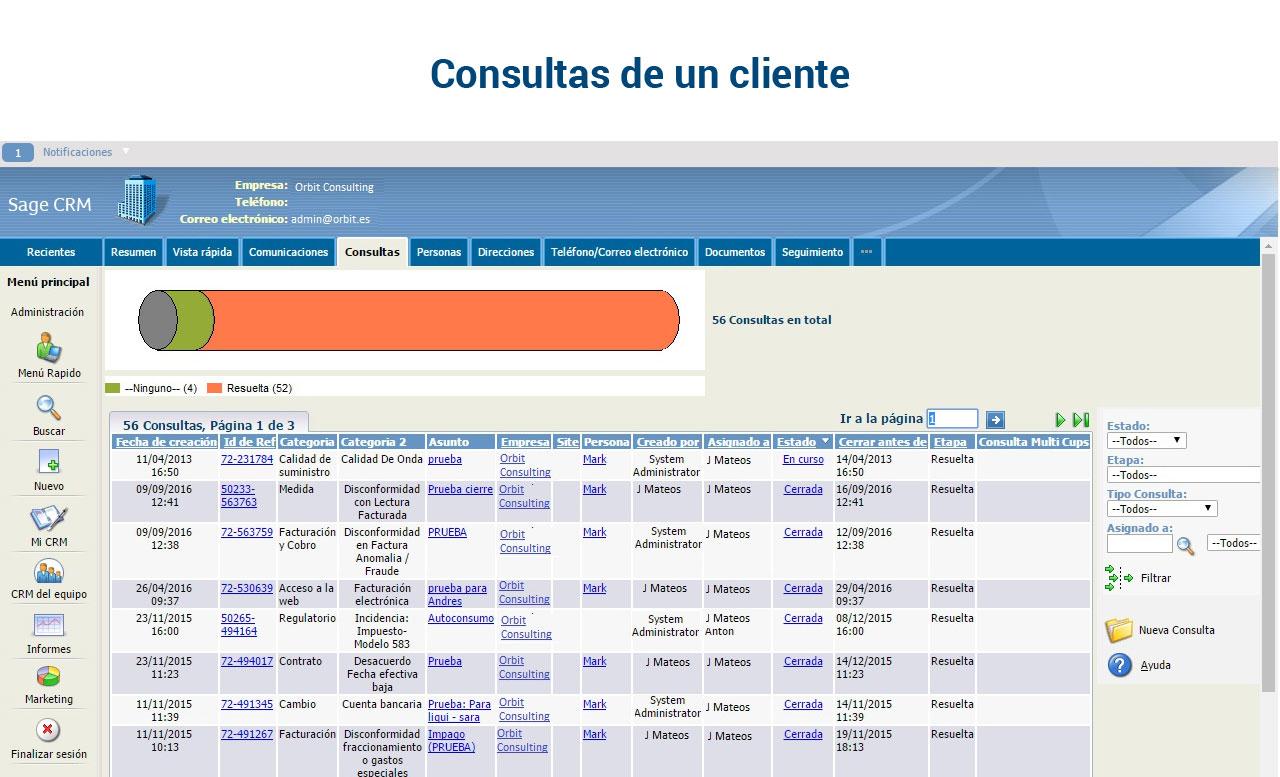Click go-to-page blue arrow button
Viewport: 1280px width, 777px height.
point(995,420)
